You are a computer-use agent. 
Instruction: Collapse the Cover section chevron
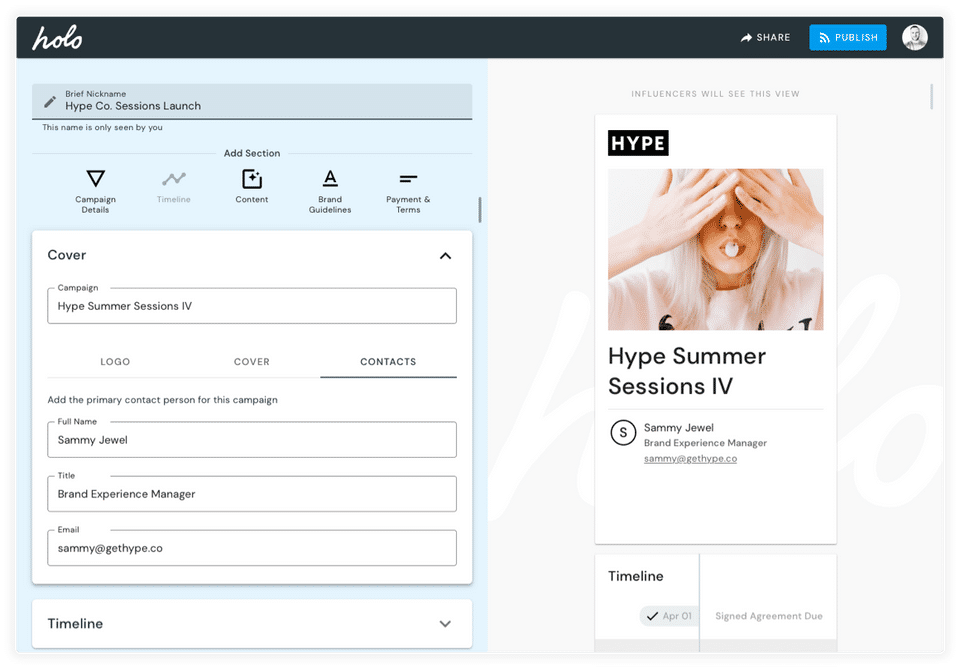[445, 256]
